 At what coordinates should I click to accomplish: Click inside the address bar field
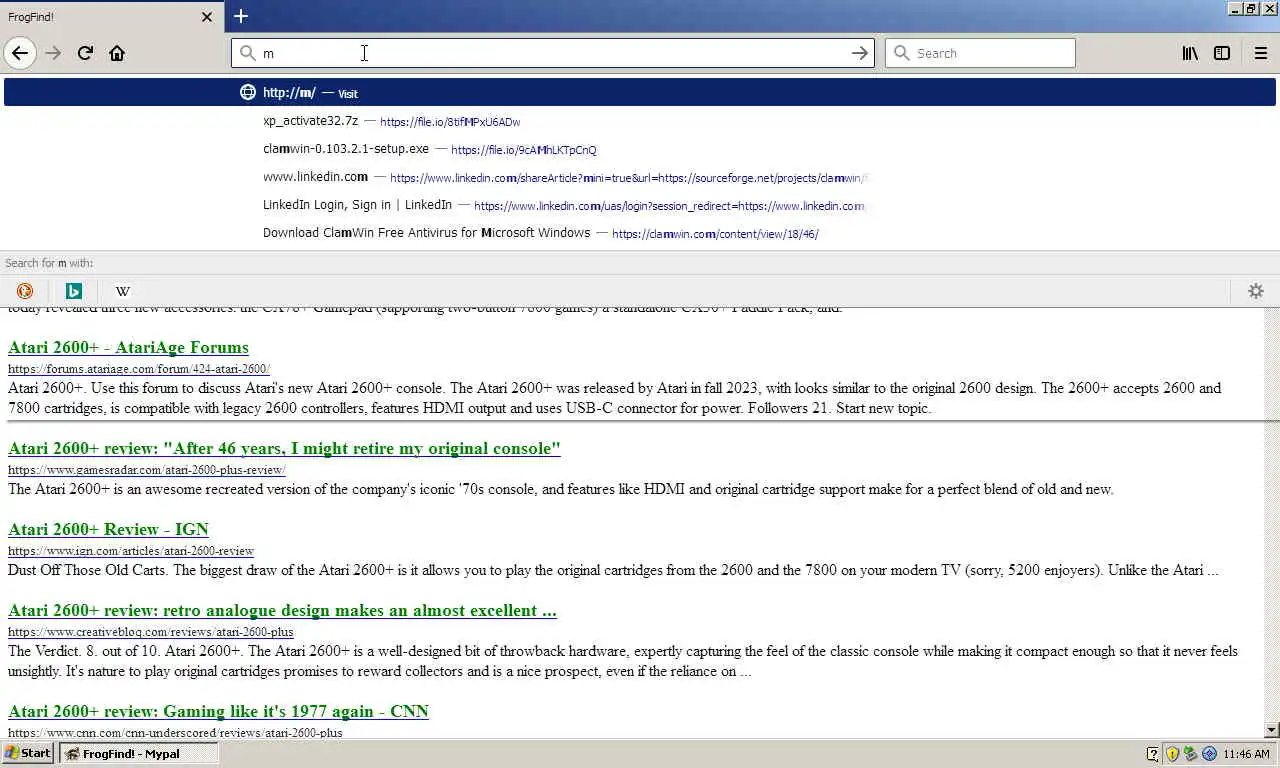coord(553,53)
